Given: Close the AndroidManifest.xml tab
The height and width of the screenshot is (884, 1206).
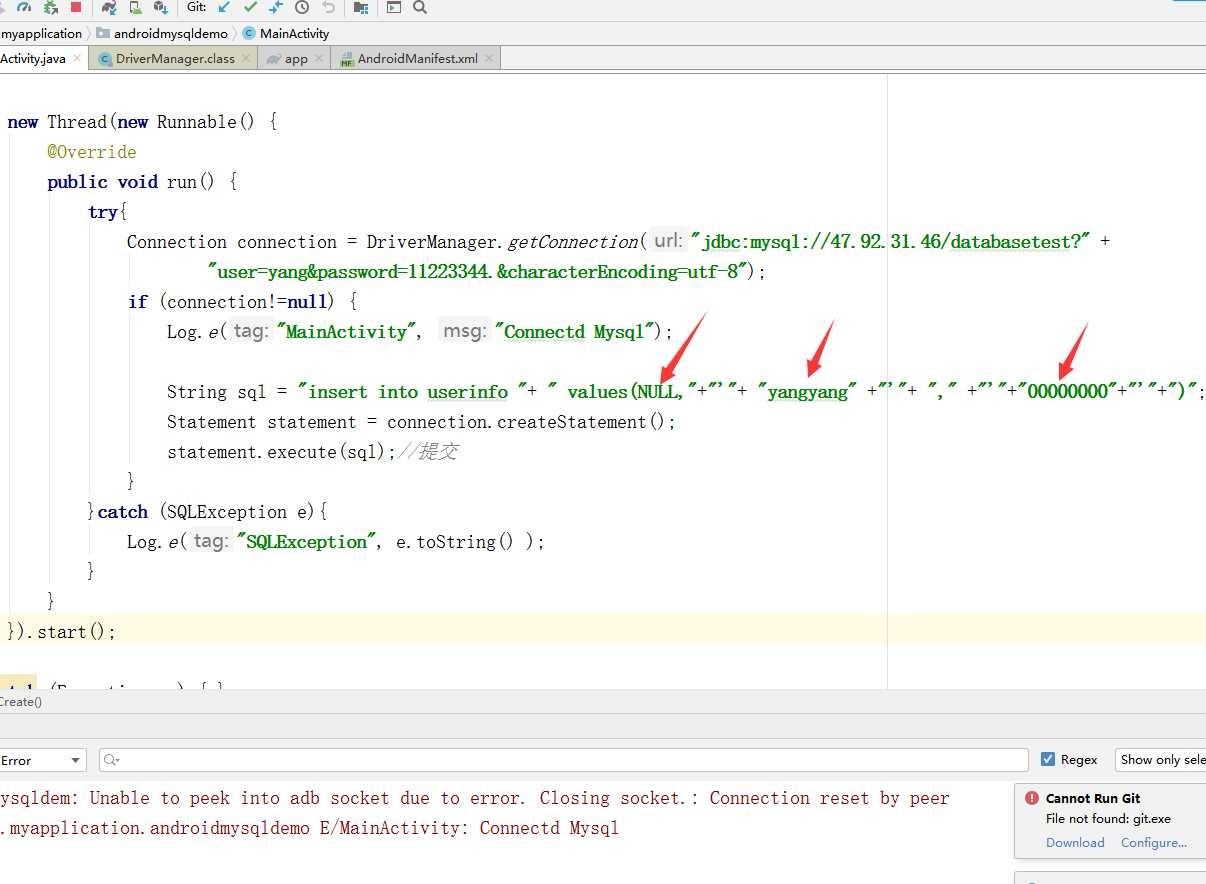Looking at the screenshot, I should (x=489, y=58).
